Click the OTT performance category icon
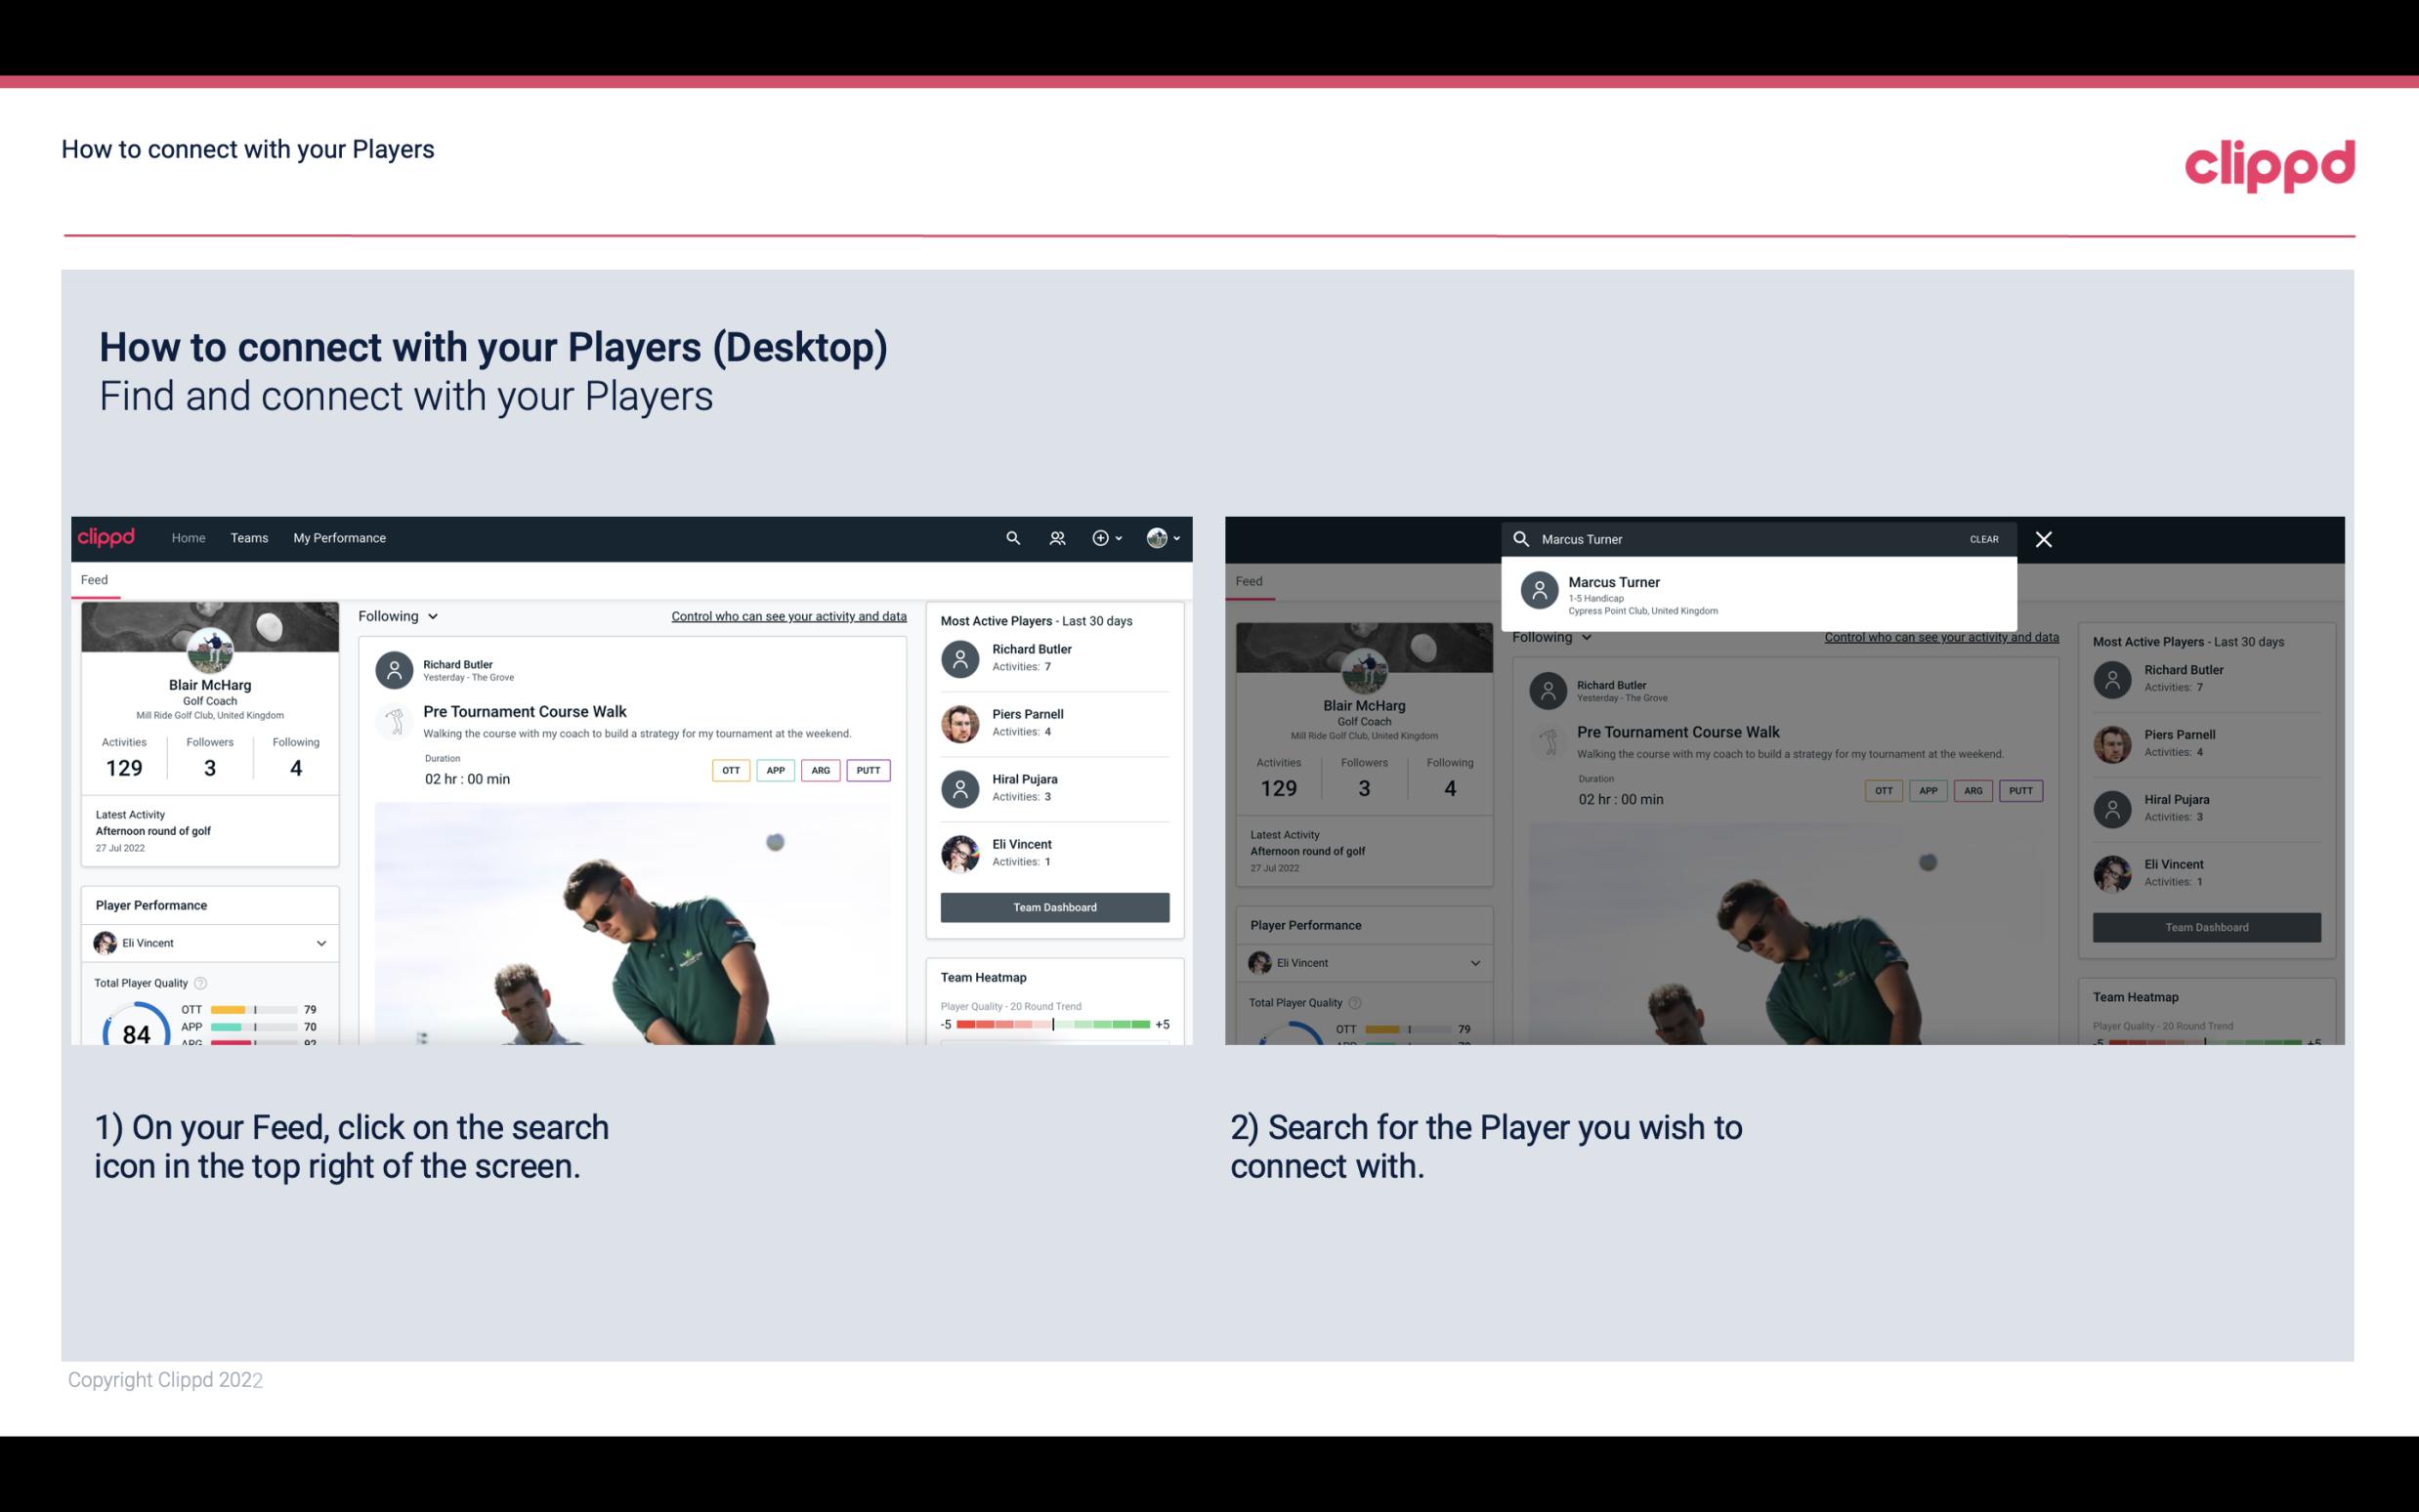The height and width of the screenshot is (1512, 2419). (726, 770)
